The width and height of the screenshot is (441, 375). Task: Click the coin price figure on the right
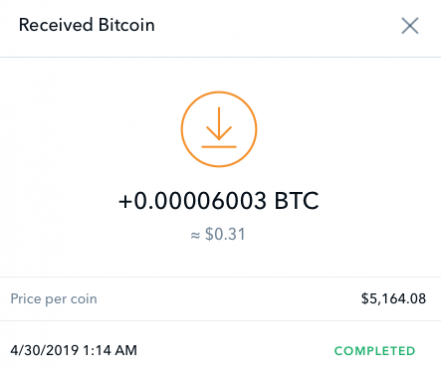[x=393, y=299]
